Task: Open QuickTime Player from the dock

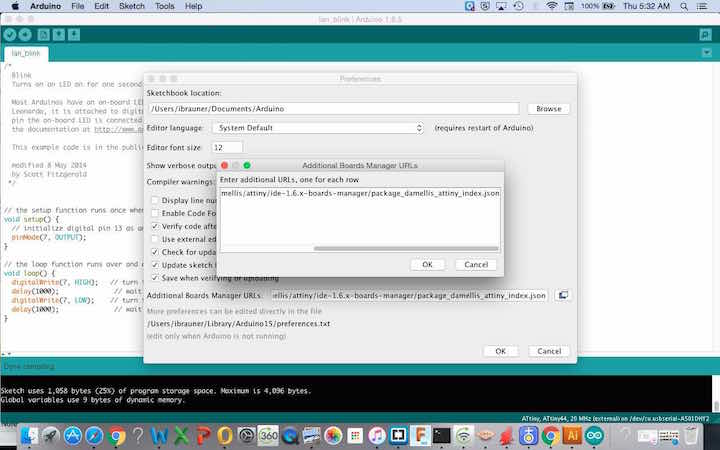Action: click(x=290, y=435)
